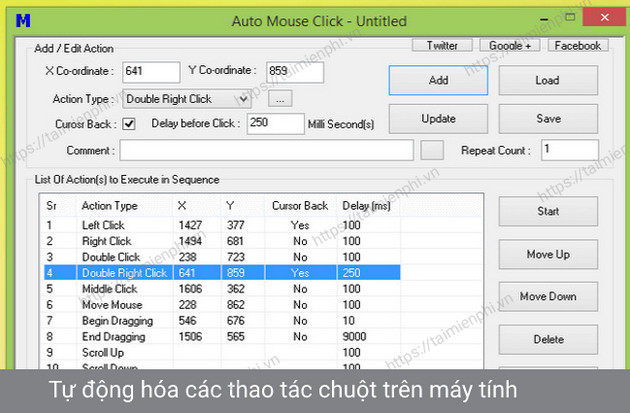Click the Start button
The height and width of the screenshot is (413, 630).
click(548, 211)
